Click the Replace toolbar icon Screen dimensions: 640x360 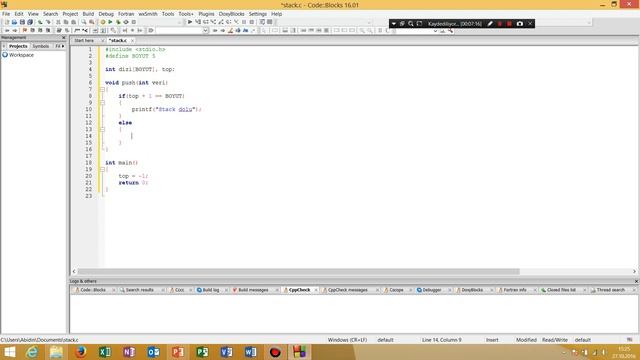coord(92,22)
